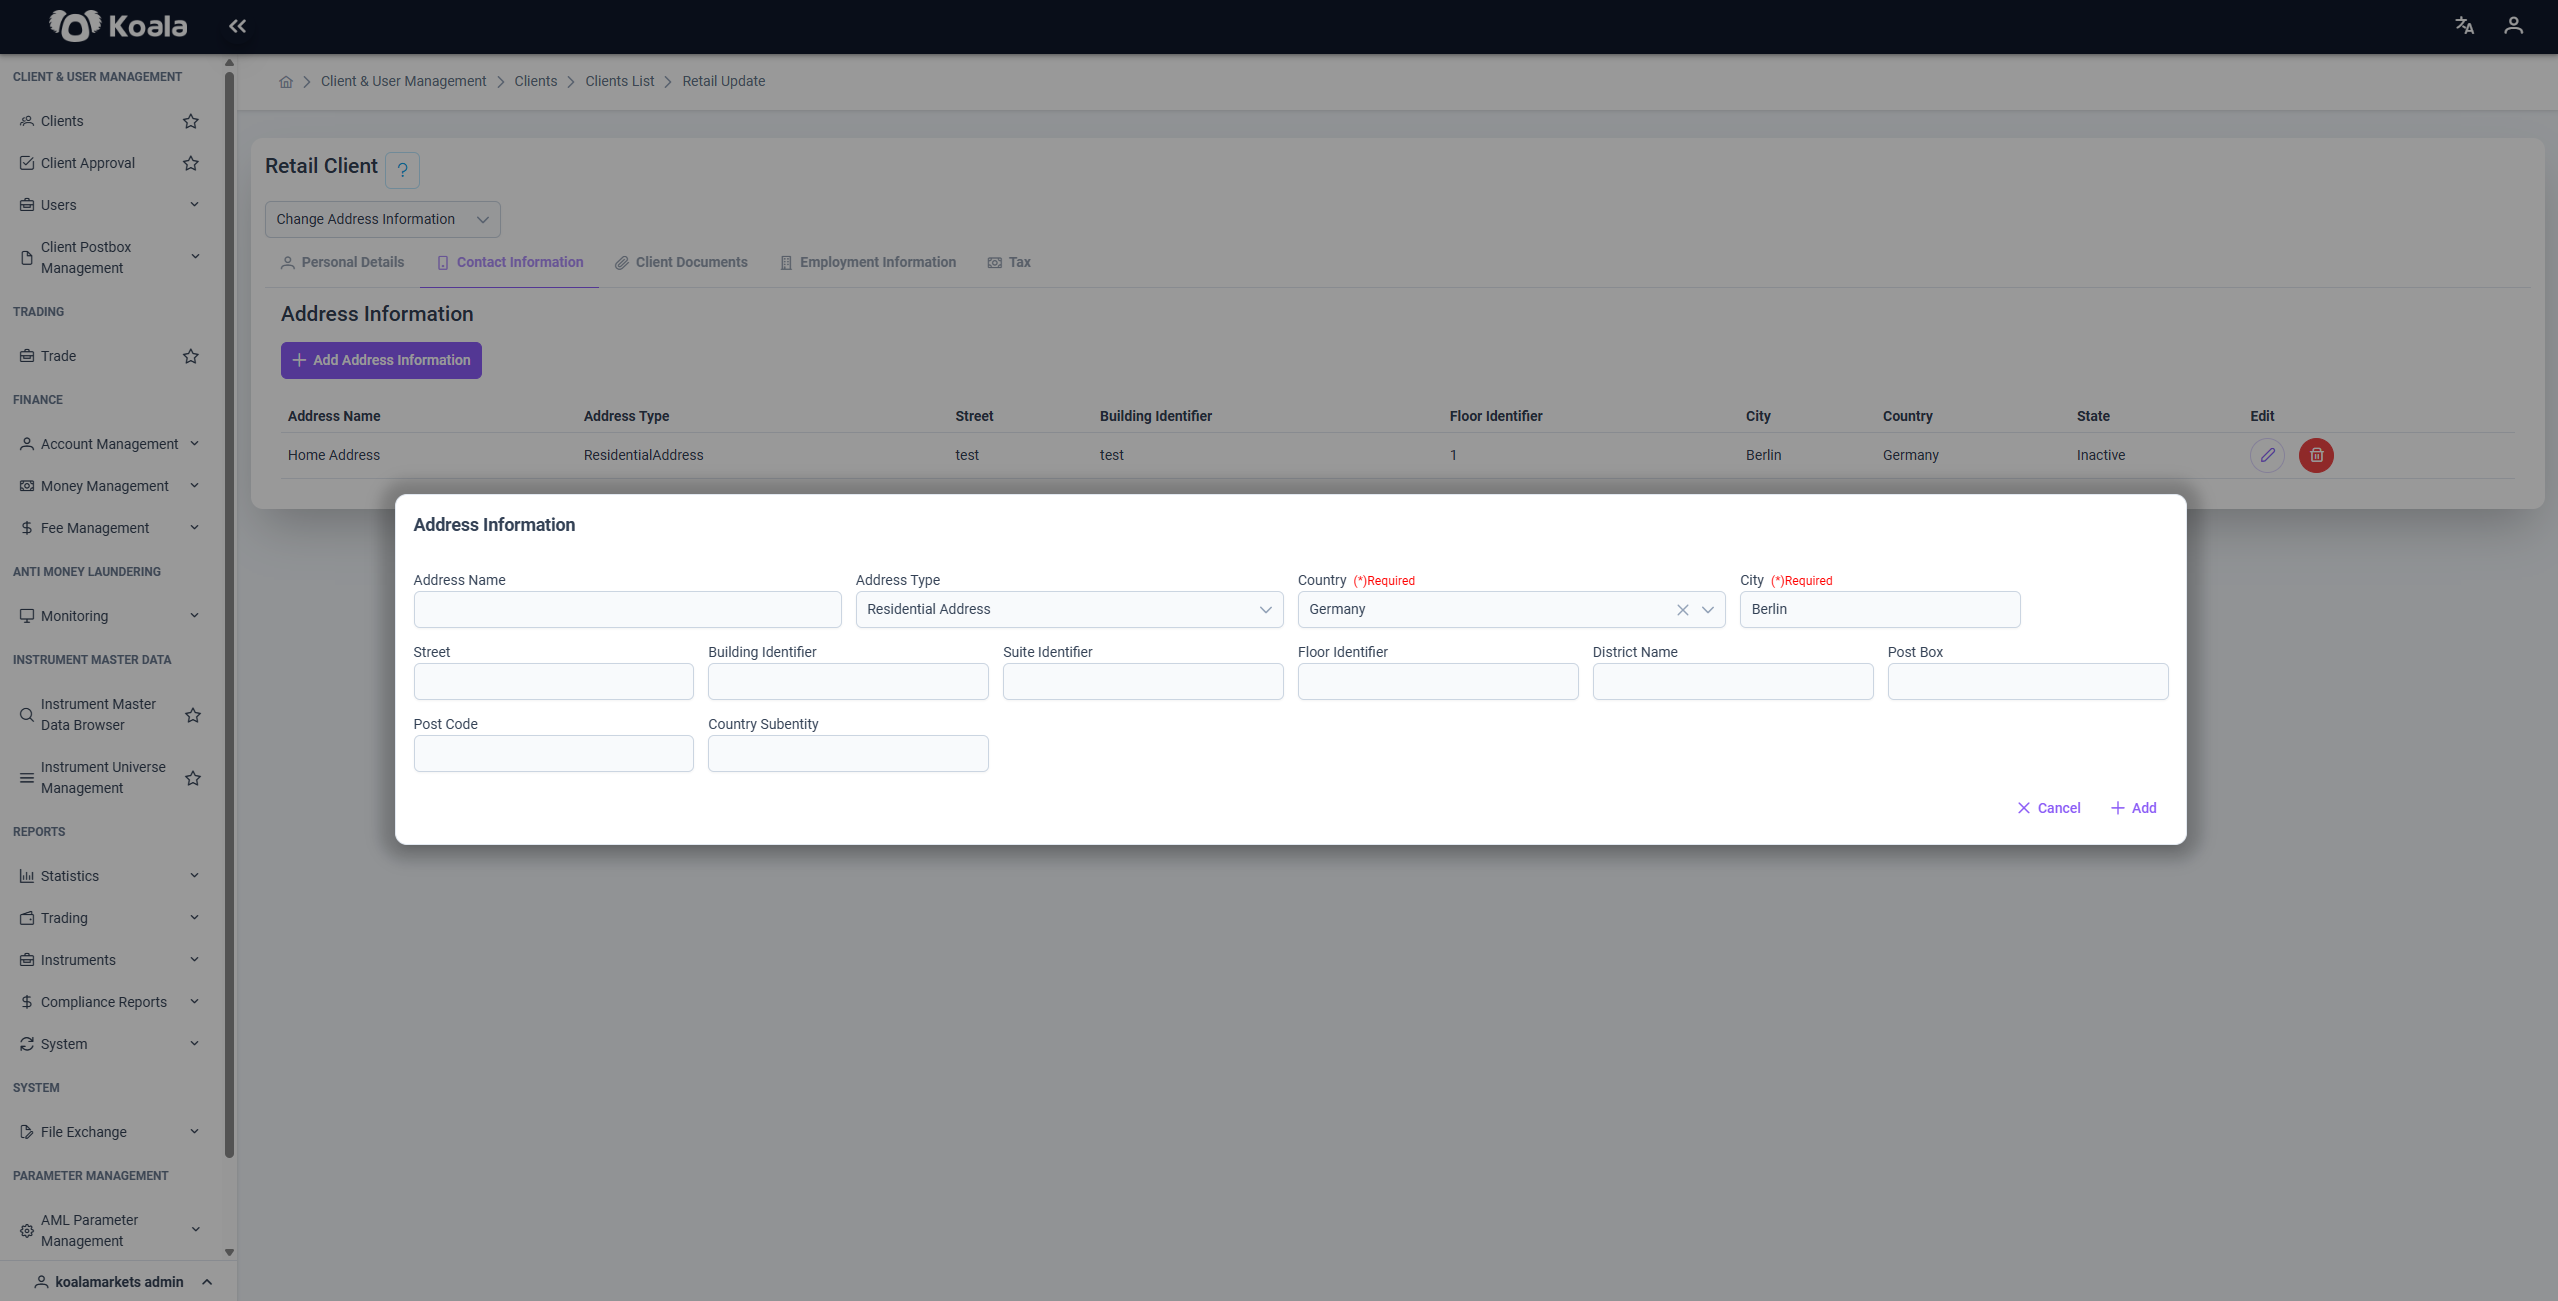Click the 'Home Address' table cell
This screenshot has height=1301, width=2558.
(x=334, y=456)
